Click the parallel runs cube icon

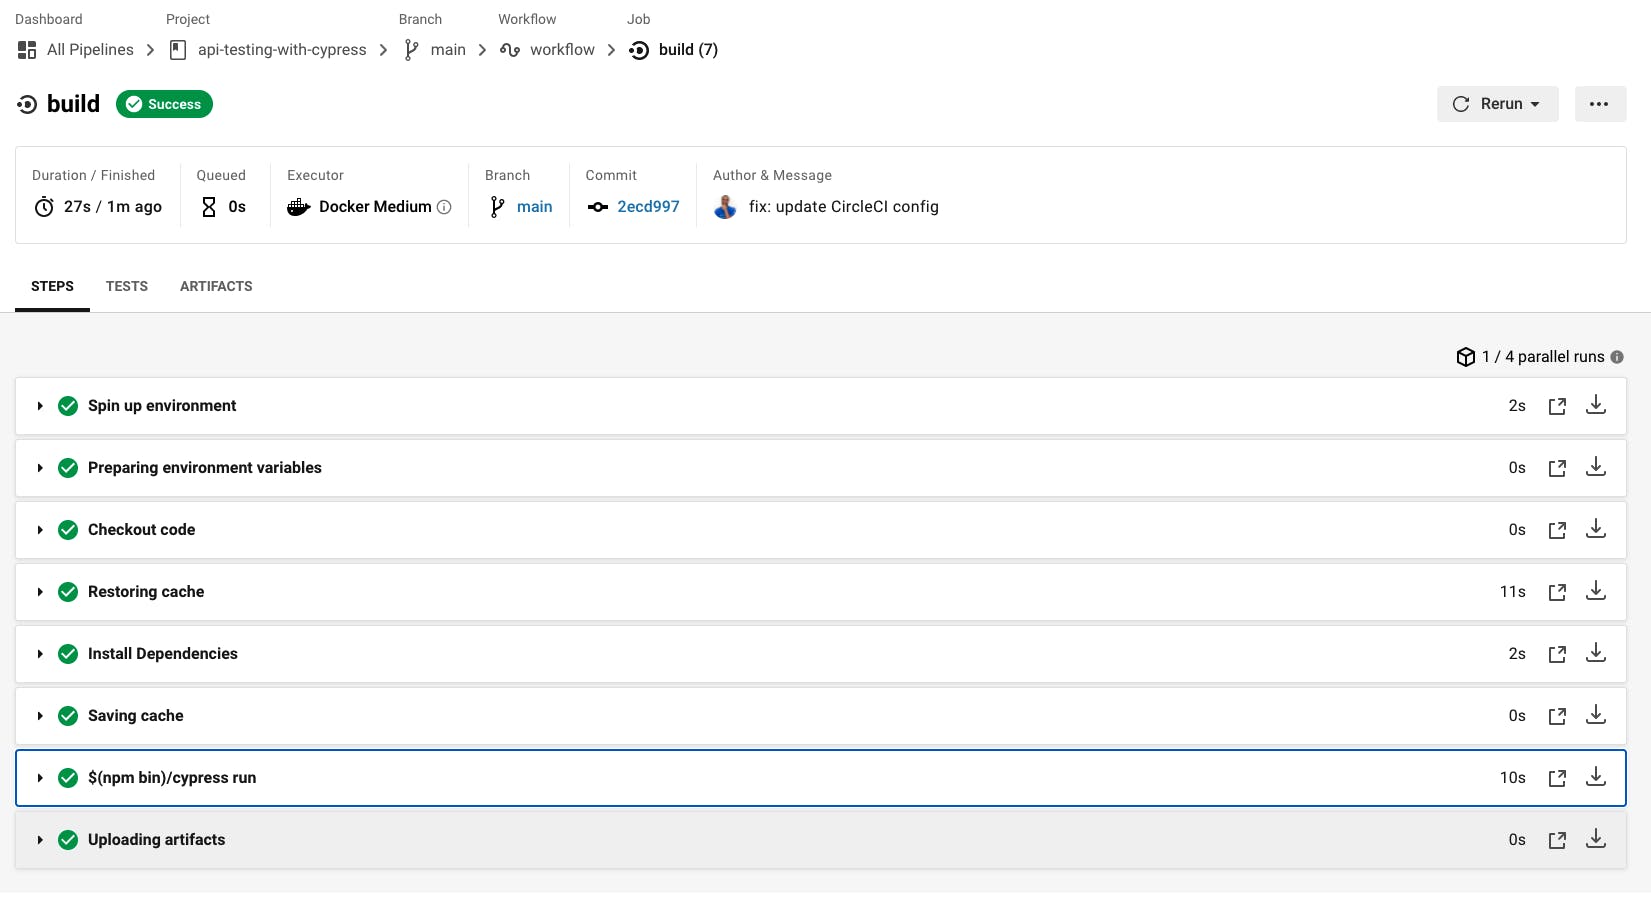click(x=1466, y=356)
